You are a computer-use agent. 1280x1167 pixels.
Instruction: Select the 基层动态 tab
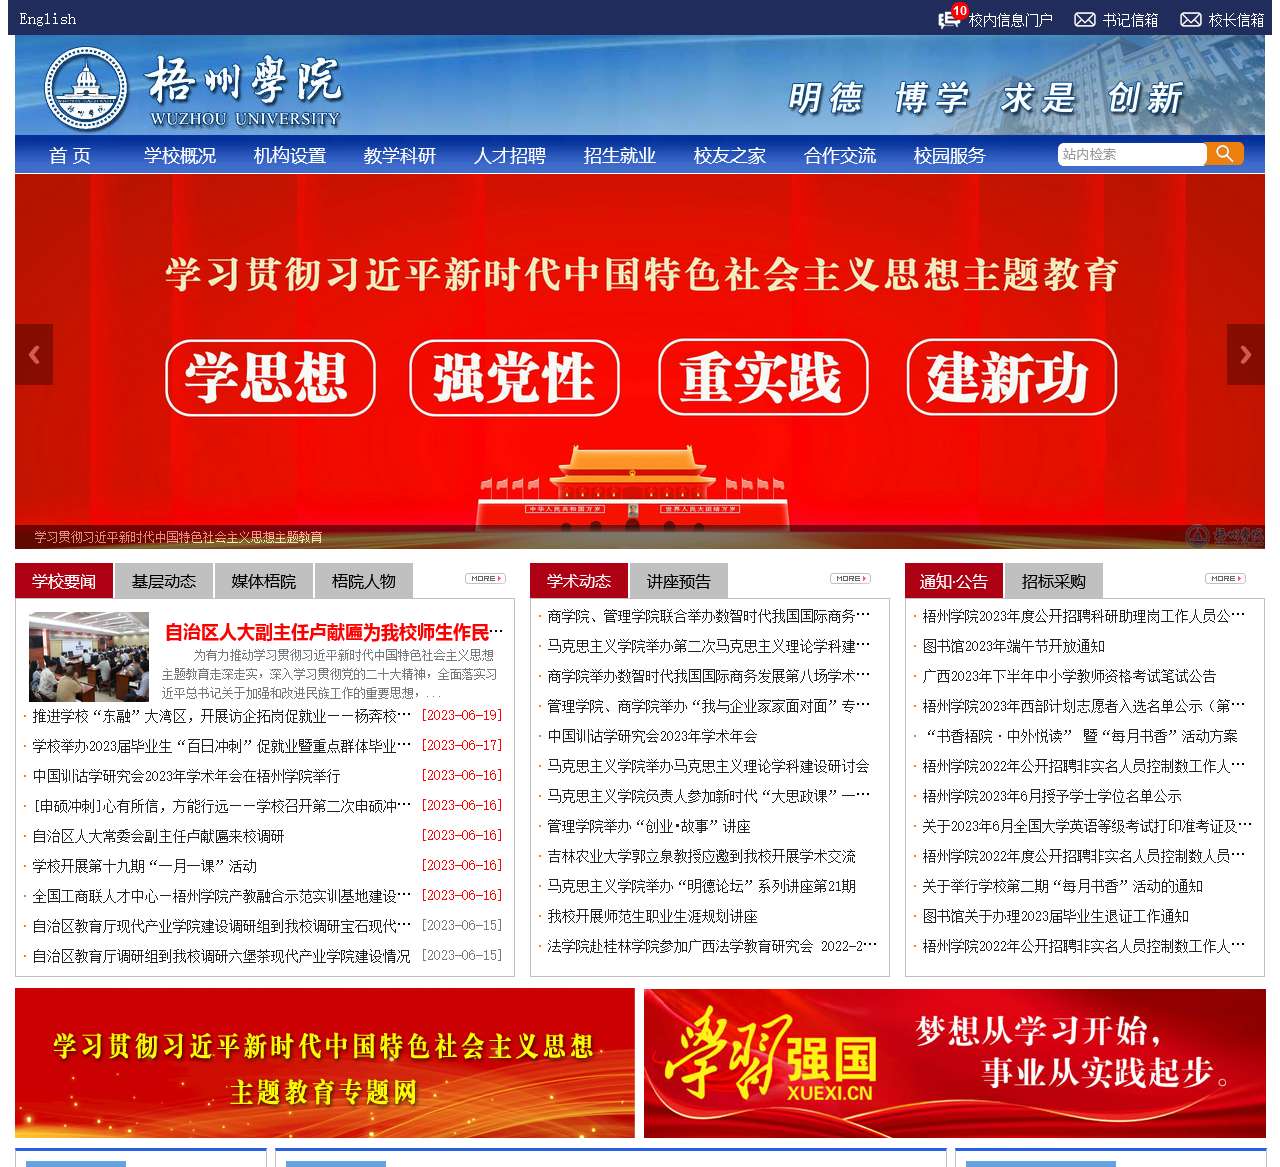pyautogui.click(x=164, y=581)
